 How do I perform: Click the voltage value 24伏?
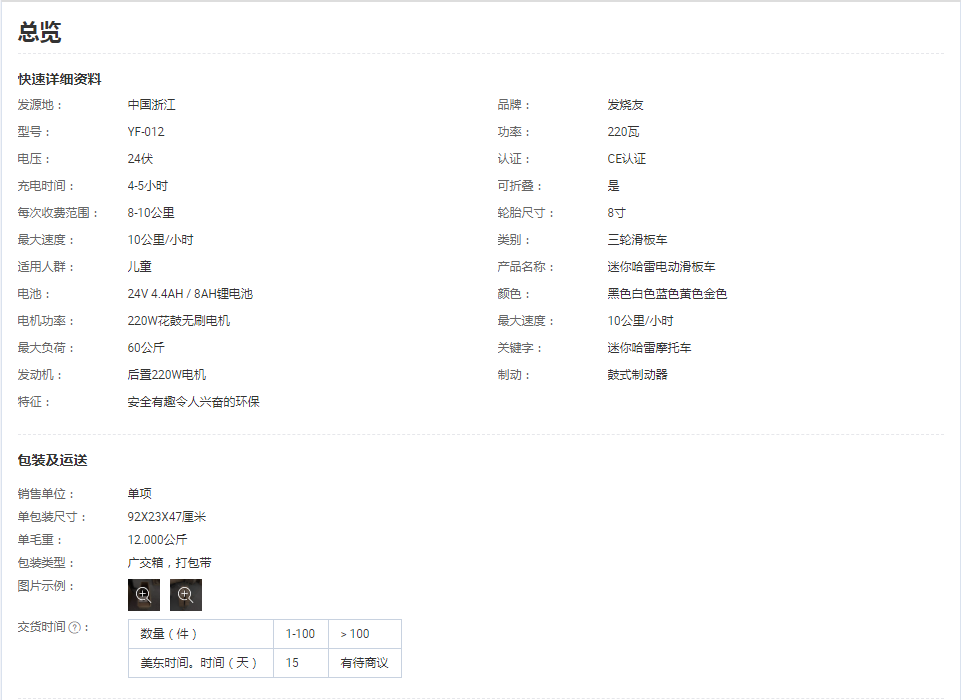tap(140, 159)
